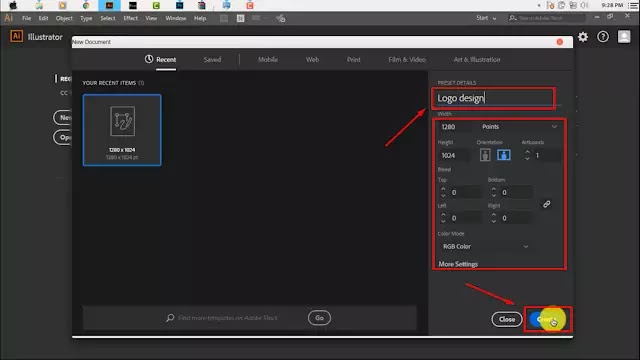Open the Edit menu
640x360 pixels.
point(43,18)
